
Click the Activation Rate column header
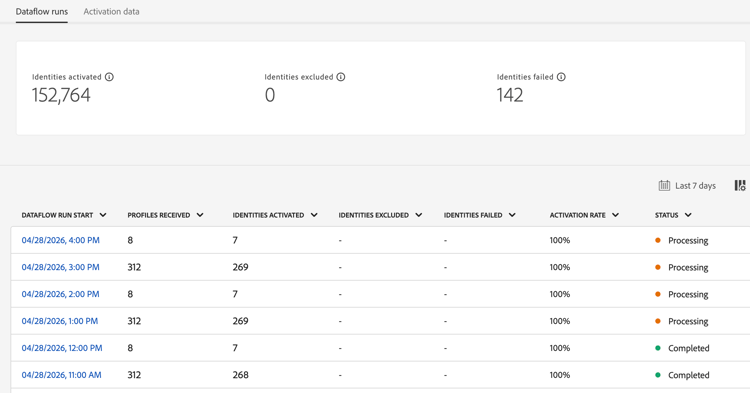point(577,215)
